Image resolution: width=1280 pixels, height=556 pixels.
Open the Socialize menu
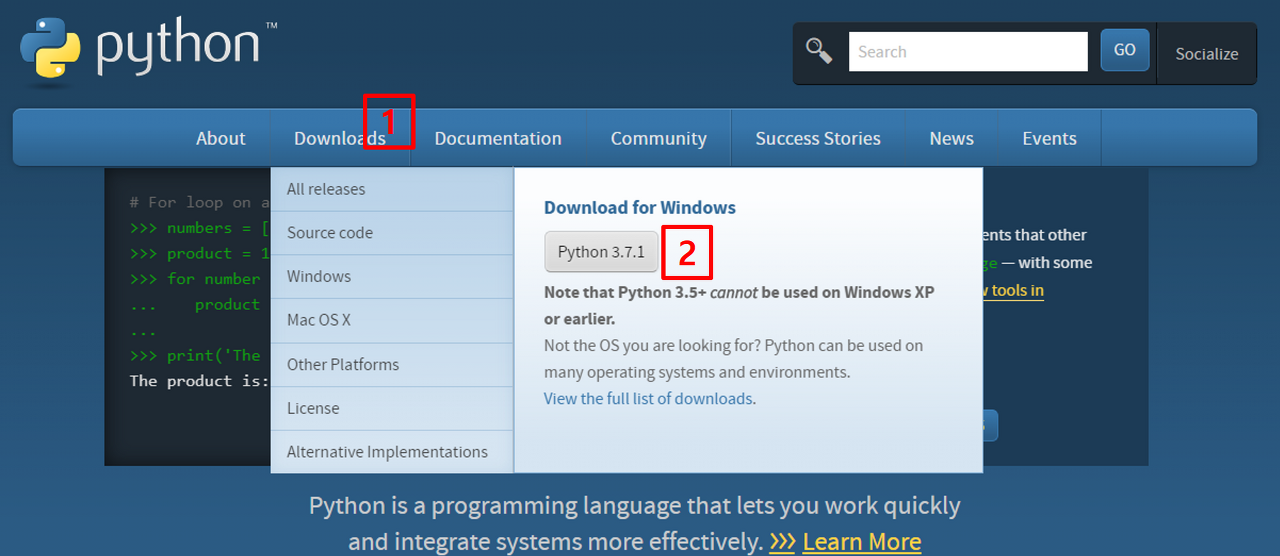click(1206, 54)
